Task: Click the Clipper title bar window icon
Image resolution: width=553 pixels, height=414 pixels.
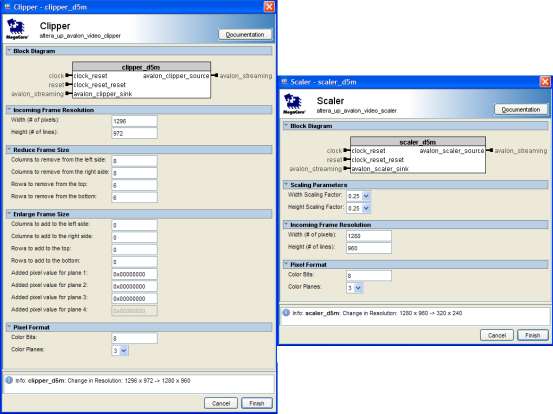Action: point(7,7)
